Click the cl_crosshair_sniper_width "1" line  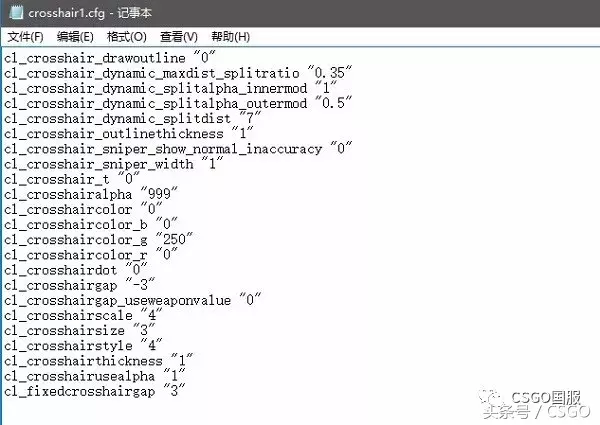[114, 164]
